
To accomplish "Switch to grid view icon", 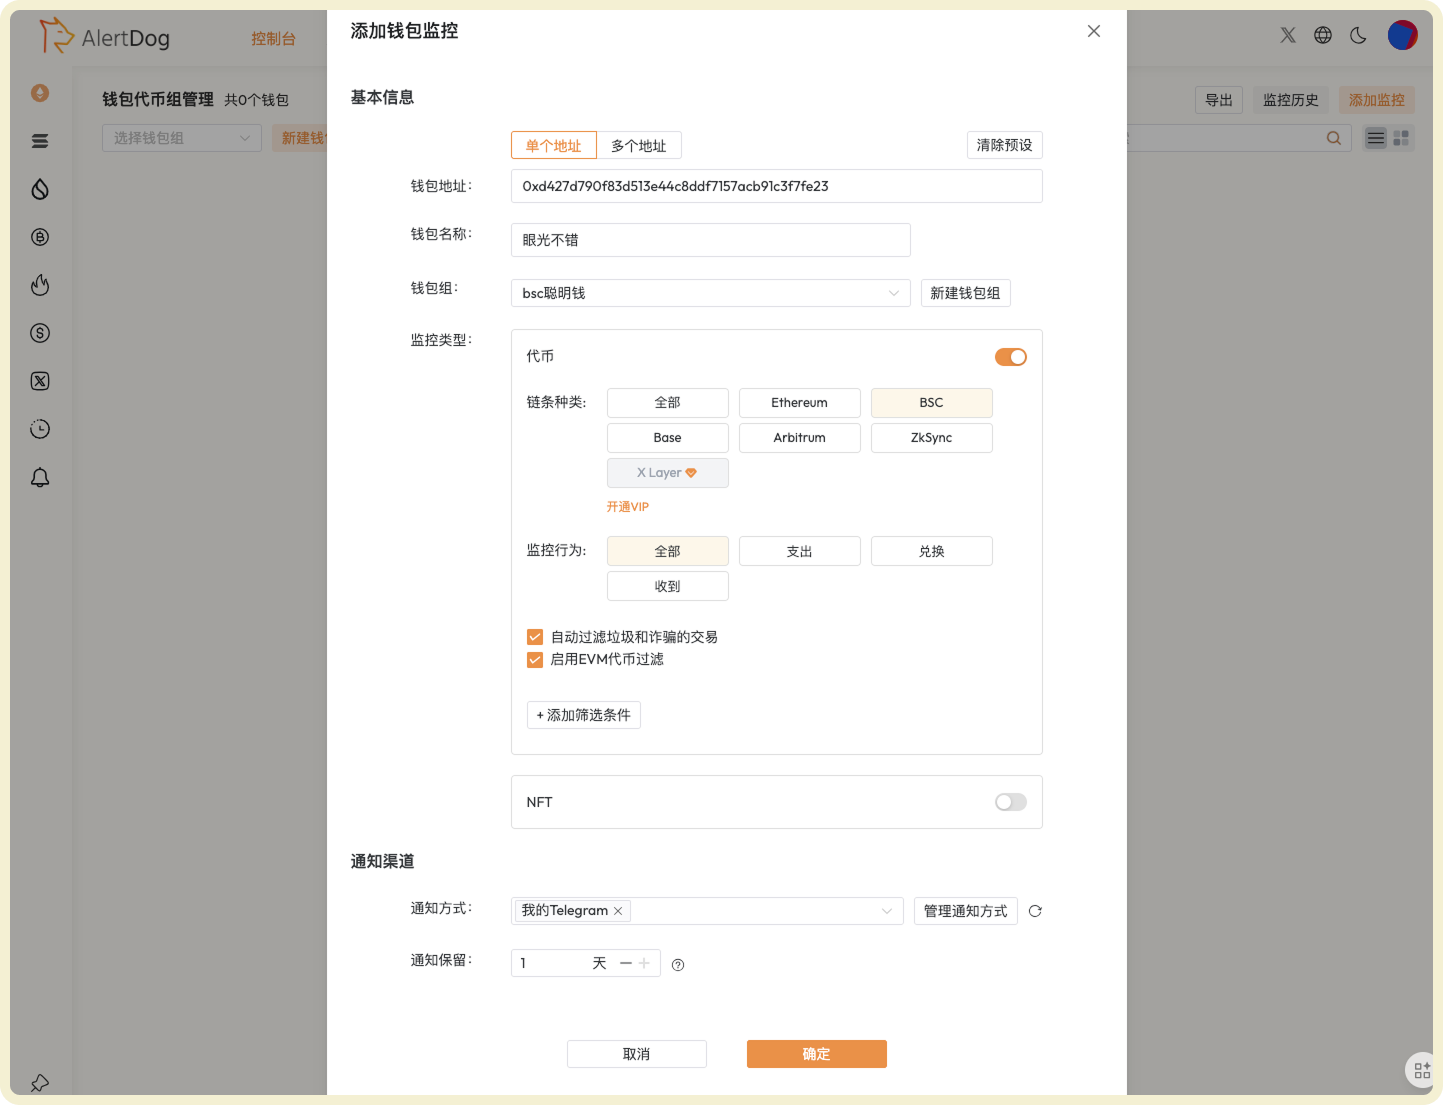I will pyautogui.click(x=1401, y=138).
